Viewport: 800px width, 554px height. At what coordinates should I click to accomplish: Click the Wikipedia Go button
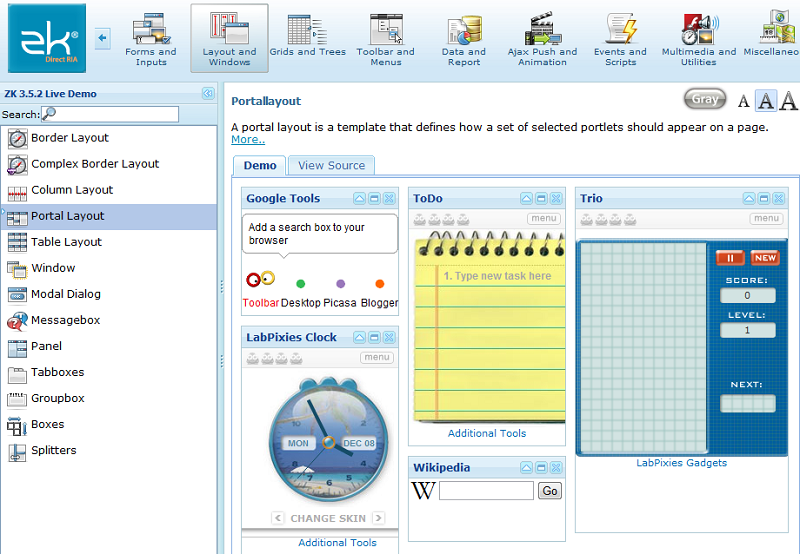pyautogui.click(x=549, y=491)
